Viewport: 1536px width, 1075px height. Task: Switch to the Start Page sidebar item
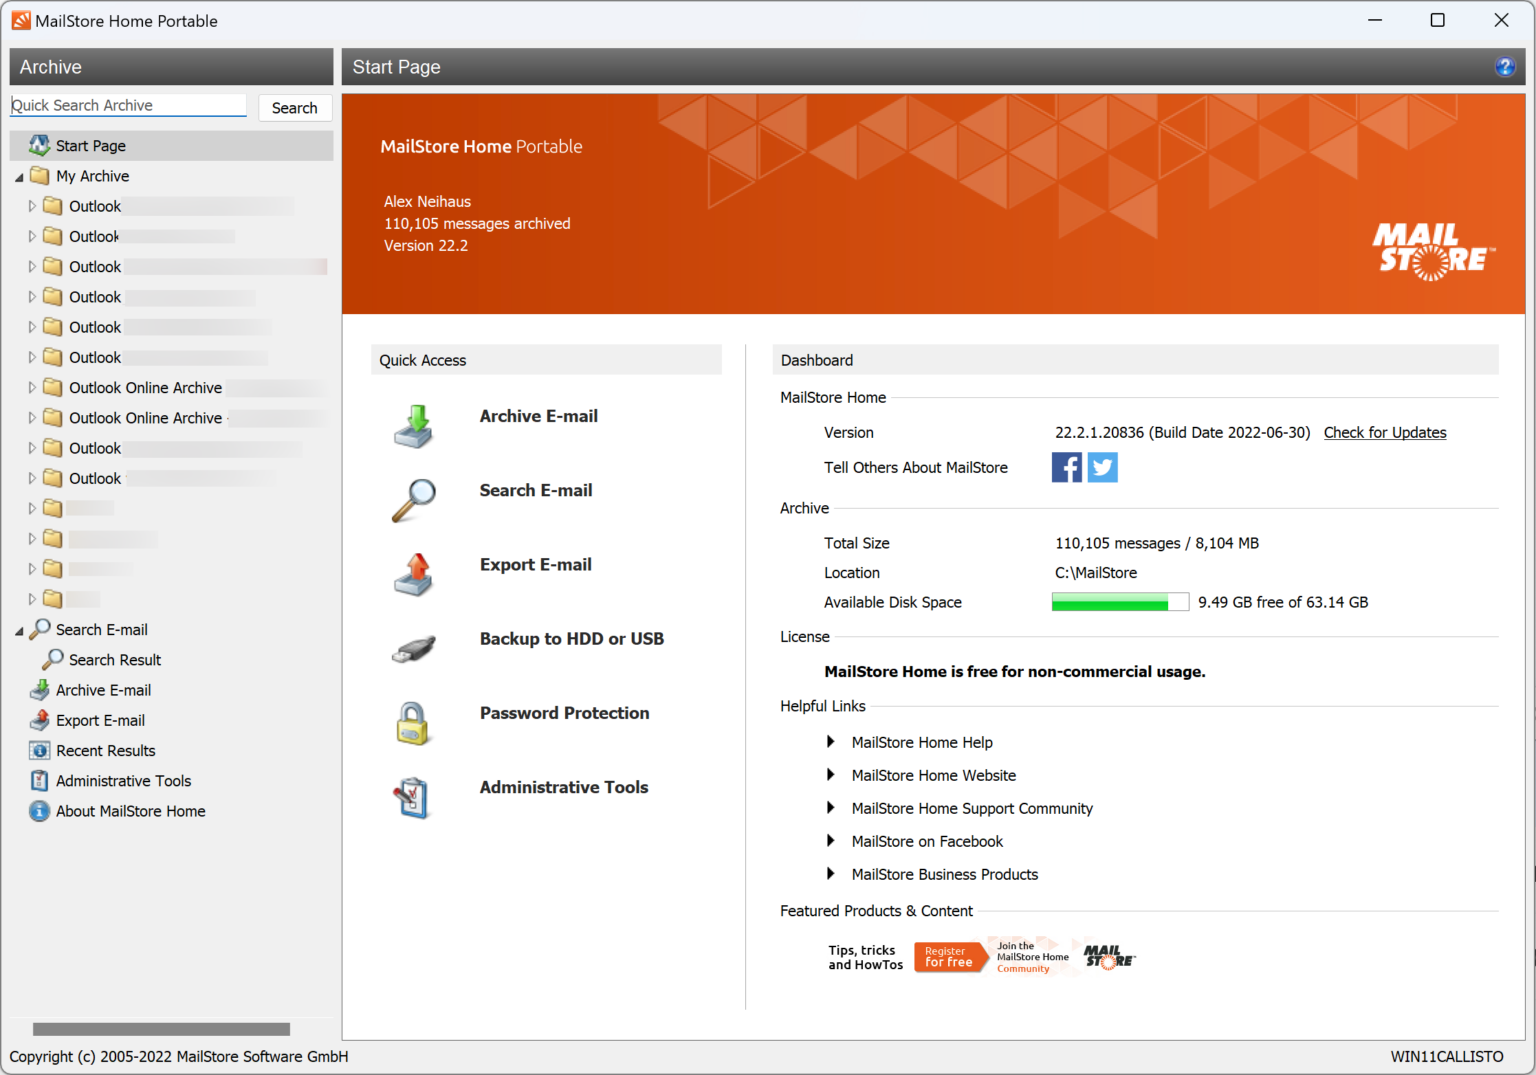click(x=91, y=145)
